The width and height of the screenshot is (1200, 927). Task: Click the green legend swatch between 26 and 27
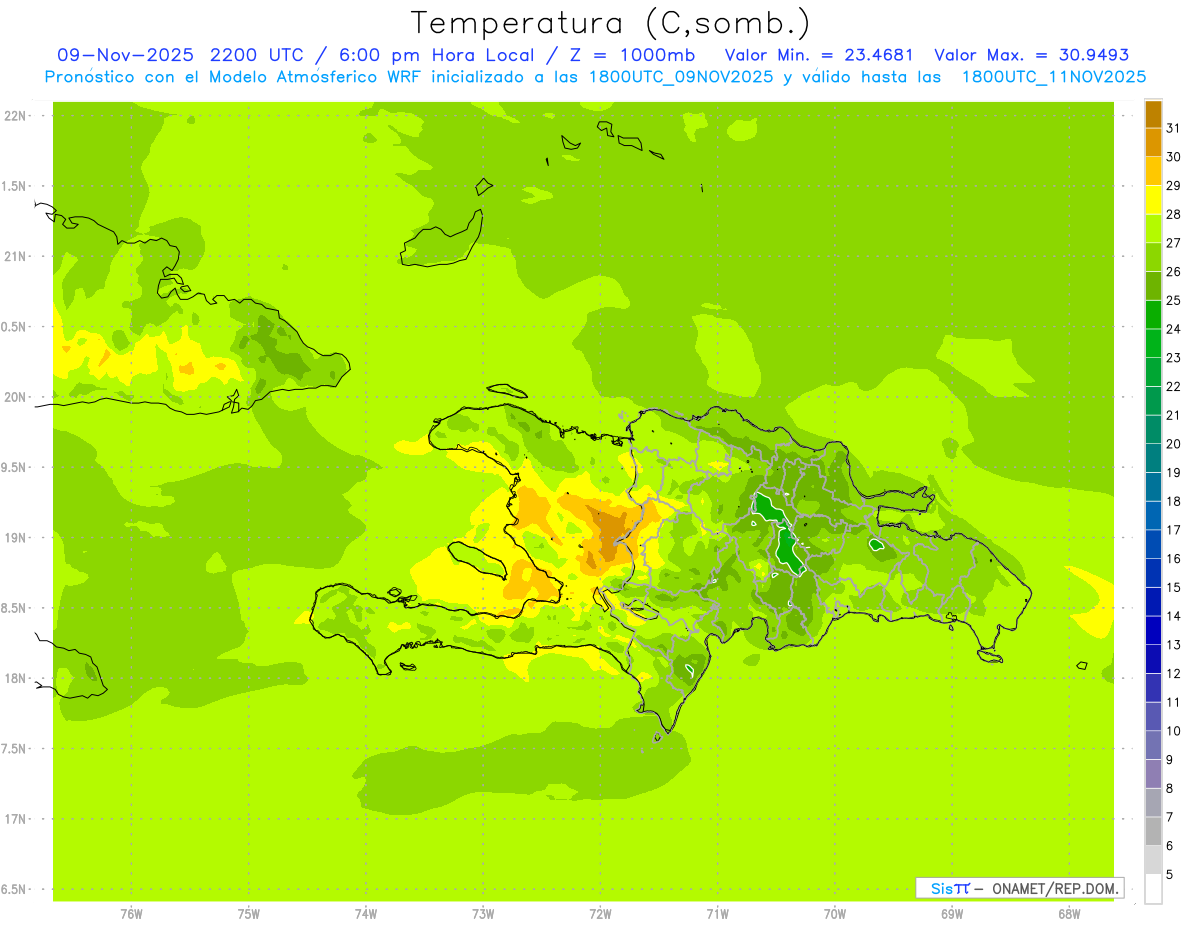(x=1153, y=257)
